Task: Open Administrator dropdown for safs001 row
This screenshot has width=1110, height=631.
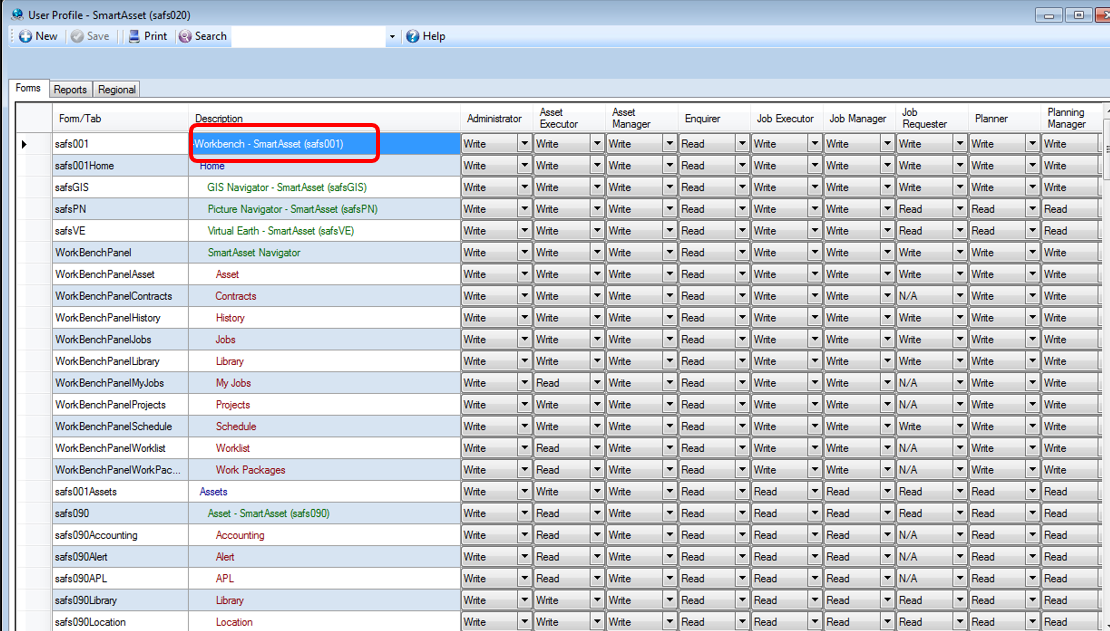Action: [x=525, y=144]
